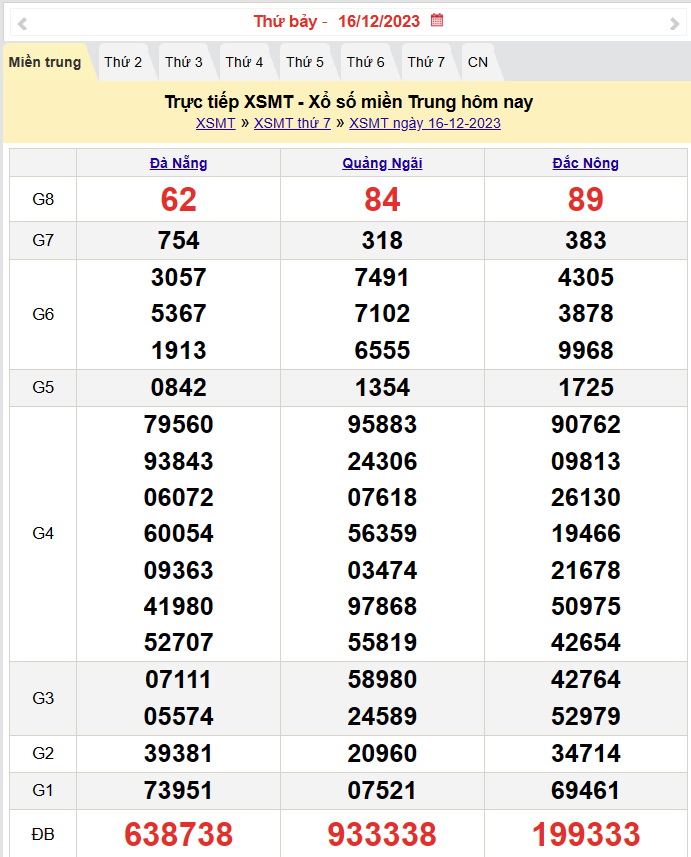Click the ĐB jackpot number 933338
691x857 pixels.
click(382, 835)
